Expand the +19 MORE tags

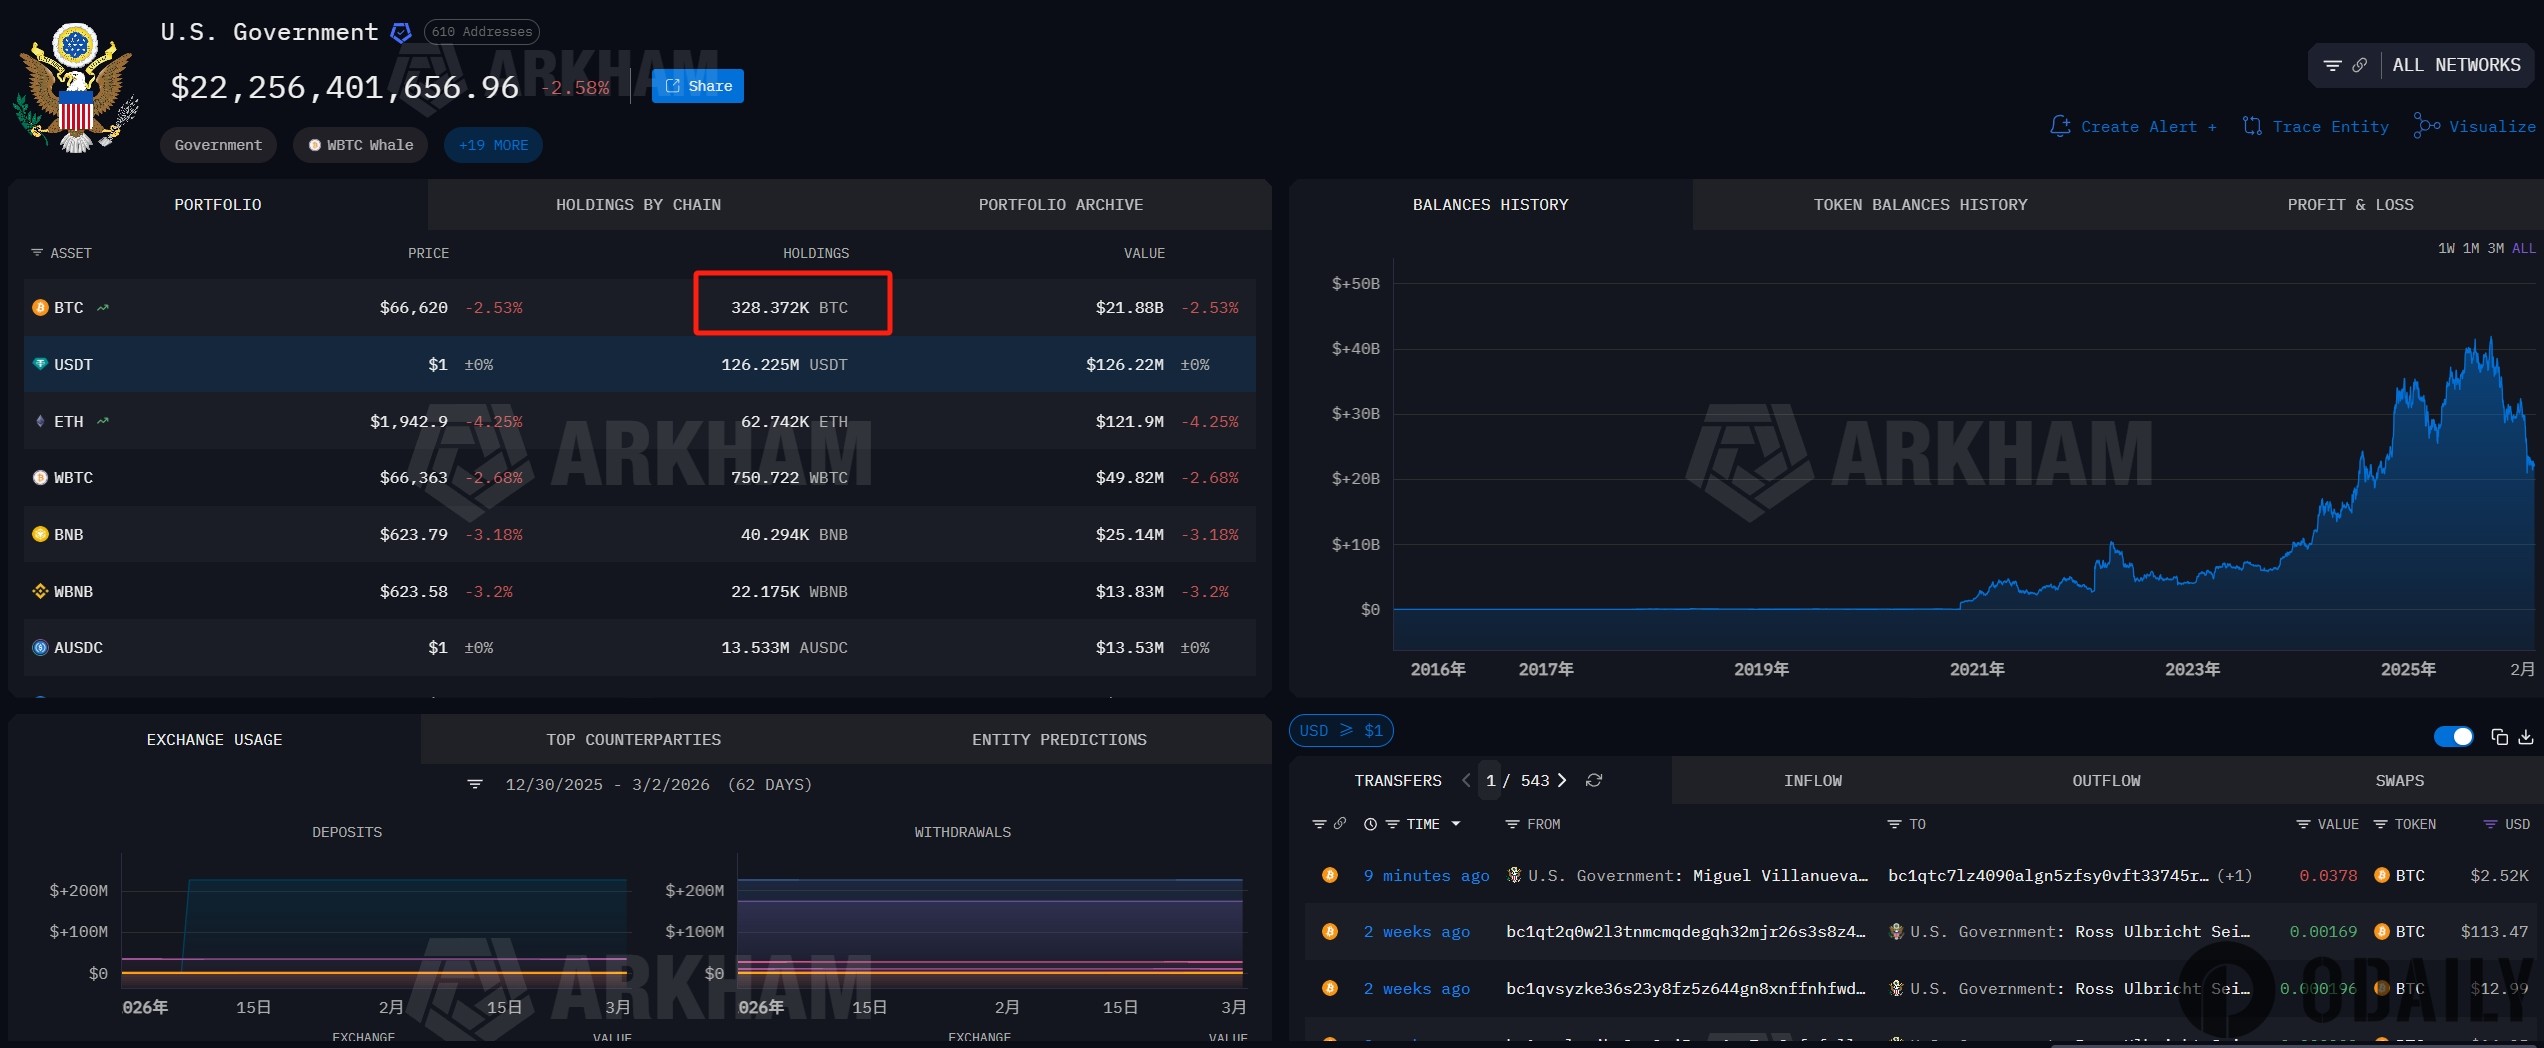point(493,145)
